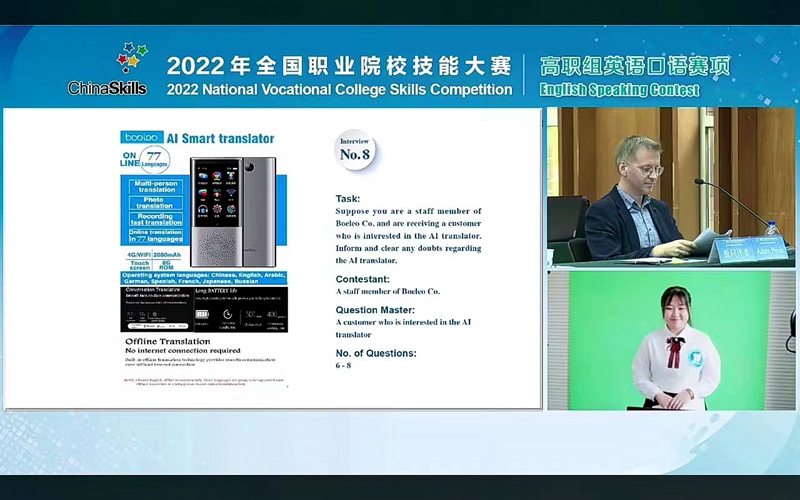
Task: Click the Interview No.8 round badge
Action: coord(355,149)
